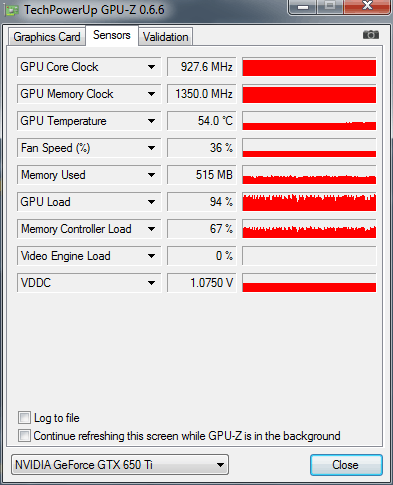Open the GPU Core Clock sensor dropdown
393x485 pixels.
(152, 67)
